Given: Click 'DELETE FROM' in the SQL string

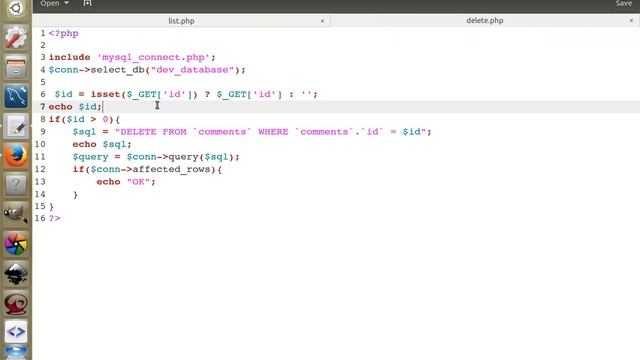Looking at the screenshot, I should (153, 132).
